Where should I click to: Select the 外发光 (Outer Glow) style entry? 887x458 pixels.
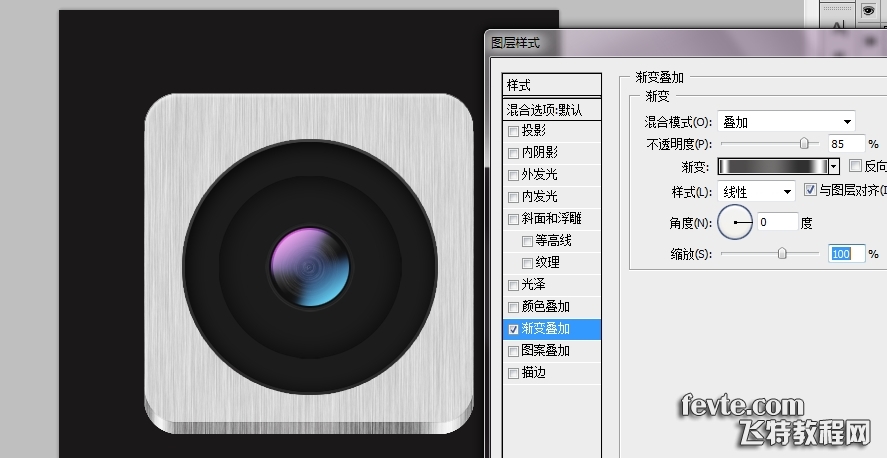click(x=540, y=175)
